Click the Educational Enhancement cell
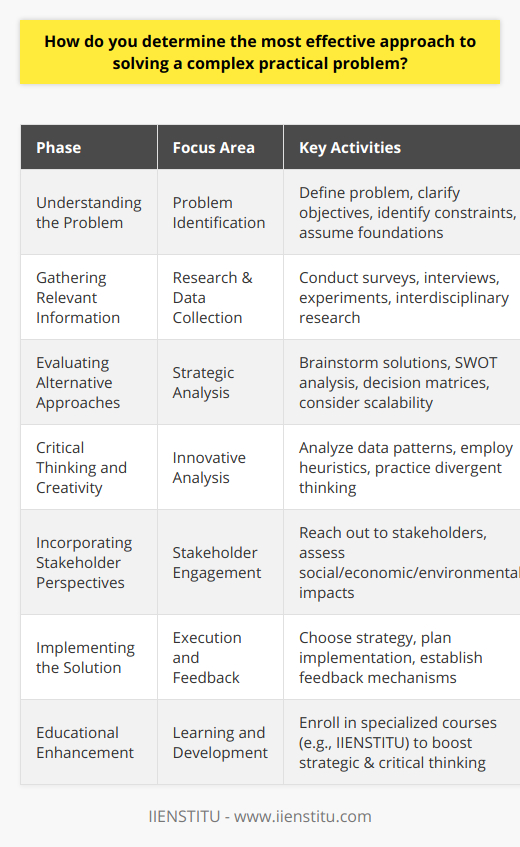520x847 pixels. [89, 742]
